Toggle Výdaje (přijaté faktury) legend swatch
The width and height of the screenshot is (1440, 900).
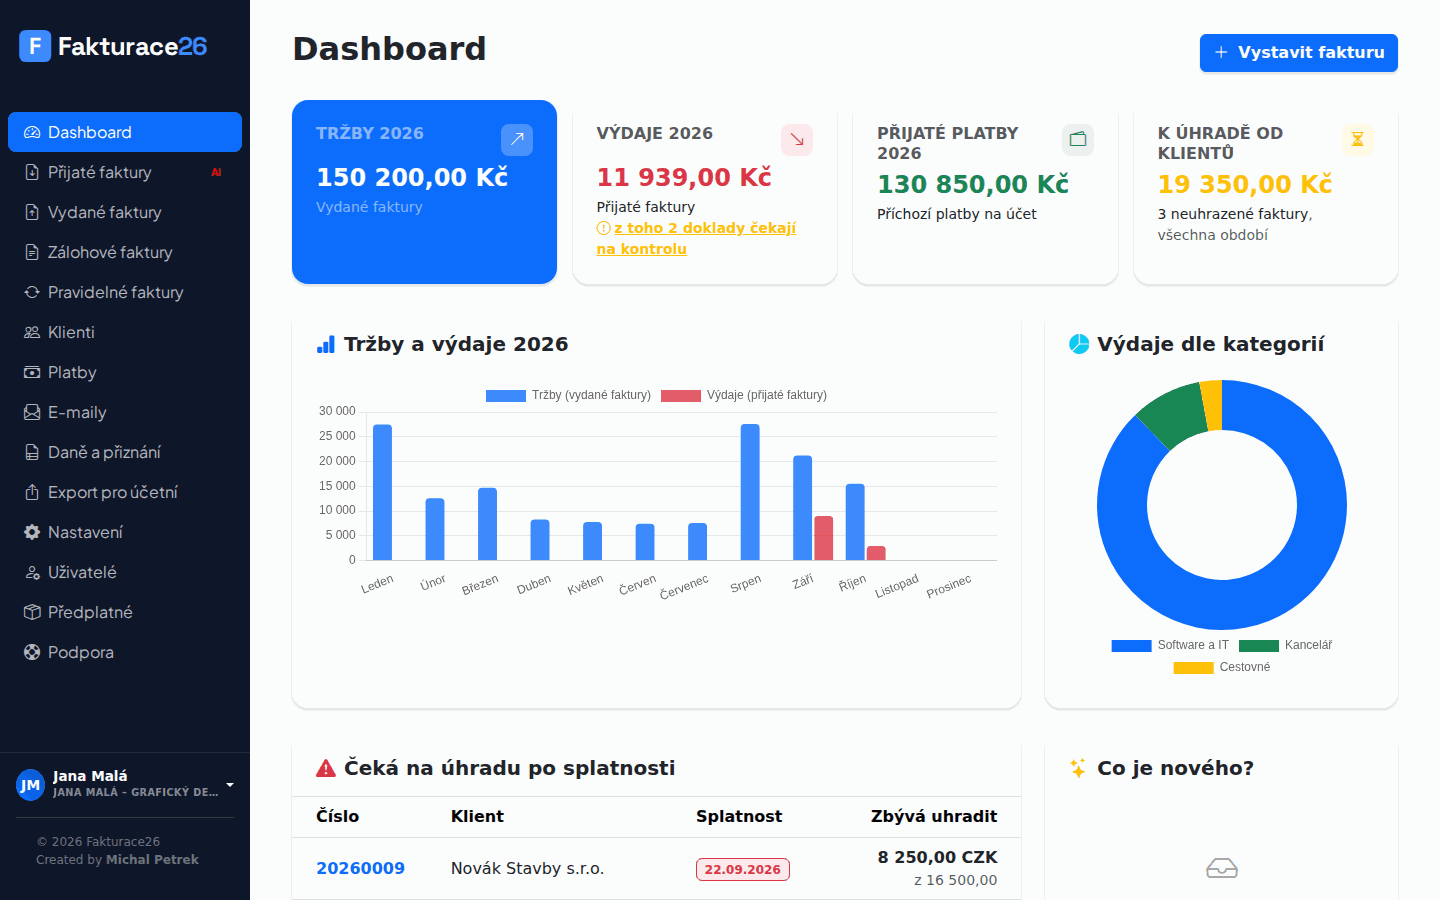tap(681, 395)
